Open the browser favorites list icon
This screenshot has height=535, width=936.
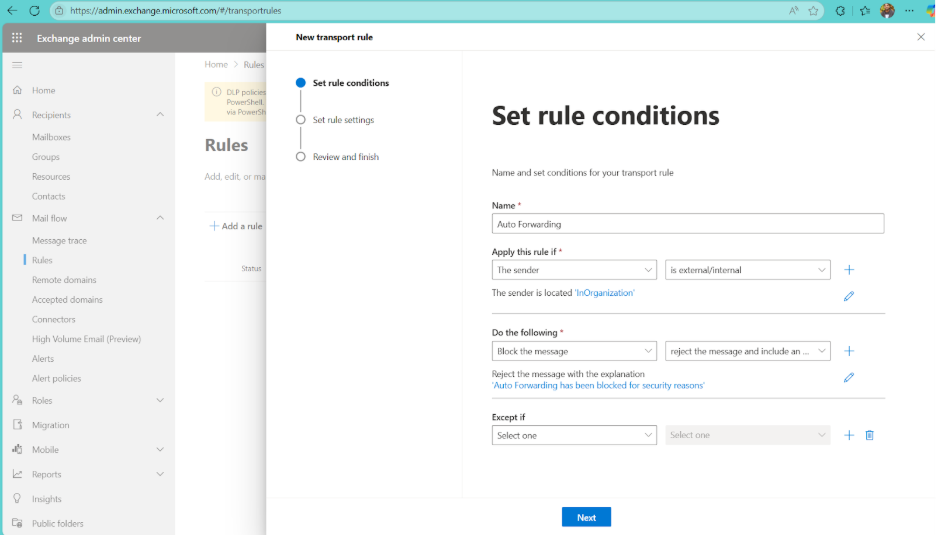click(864, 11)
